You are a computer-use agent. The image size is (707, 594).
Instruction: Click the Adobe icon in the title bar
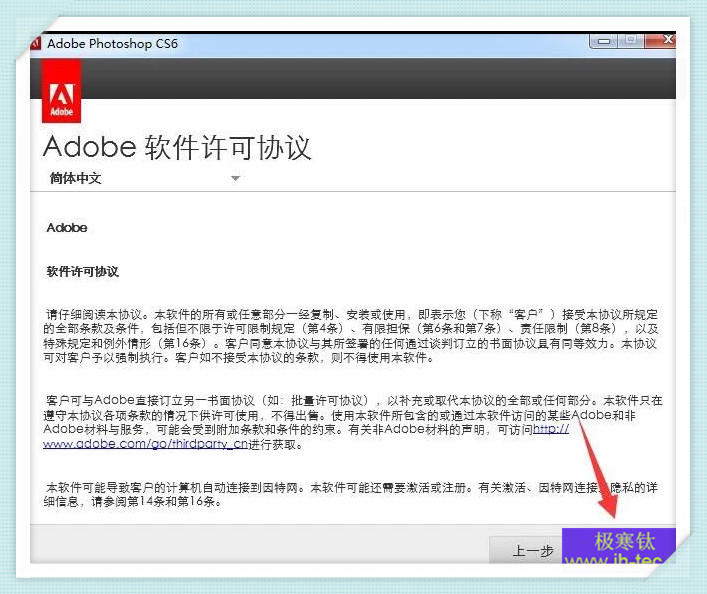36,43
